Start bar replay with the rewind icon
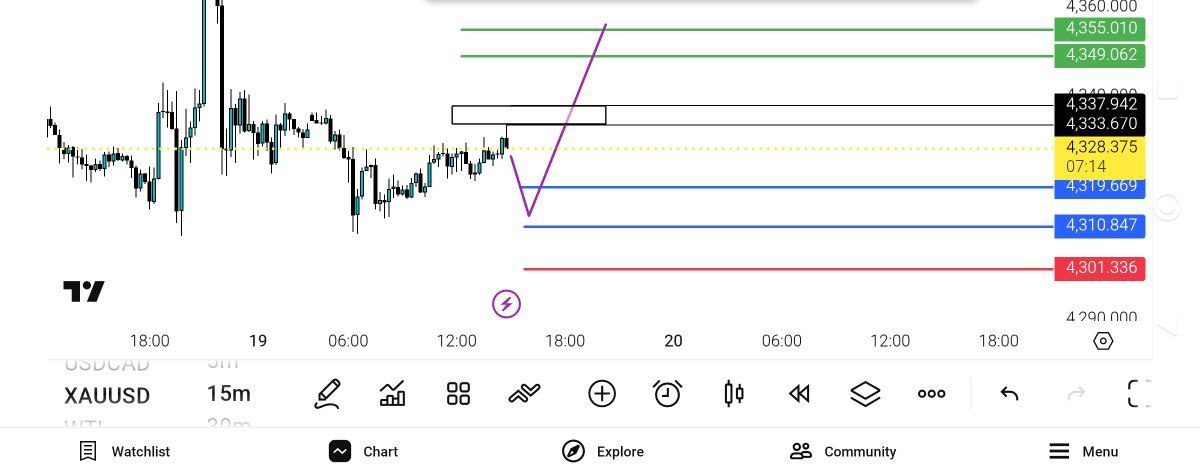The width and height of the screenshot is (1200, 476). click(x=799, y=394)
